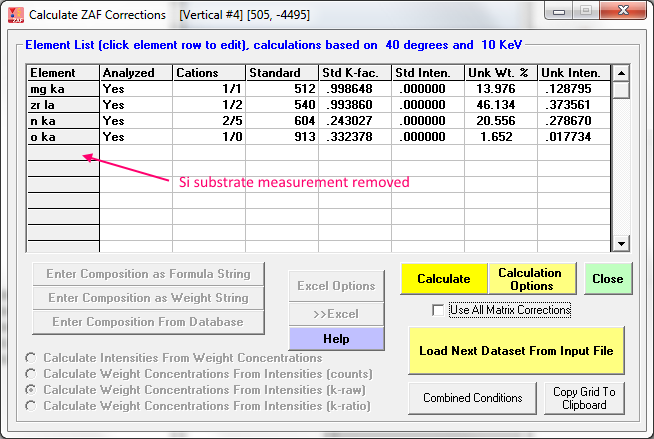This screenshot has width=654, height=439.
Task: Enable Use All Matrix Corrections checkbox
Action: point(438,311)
